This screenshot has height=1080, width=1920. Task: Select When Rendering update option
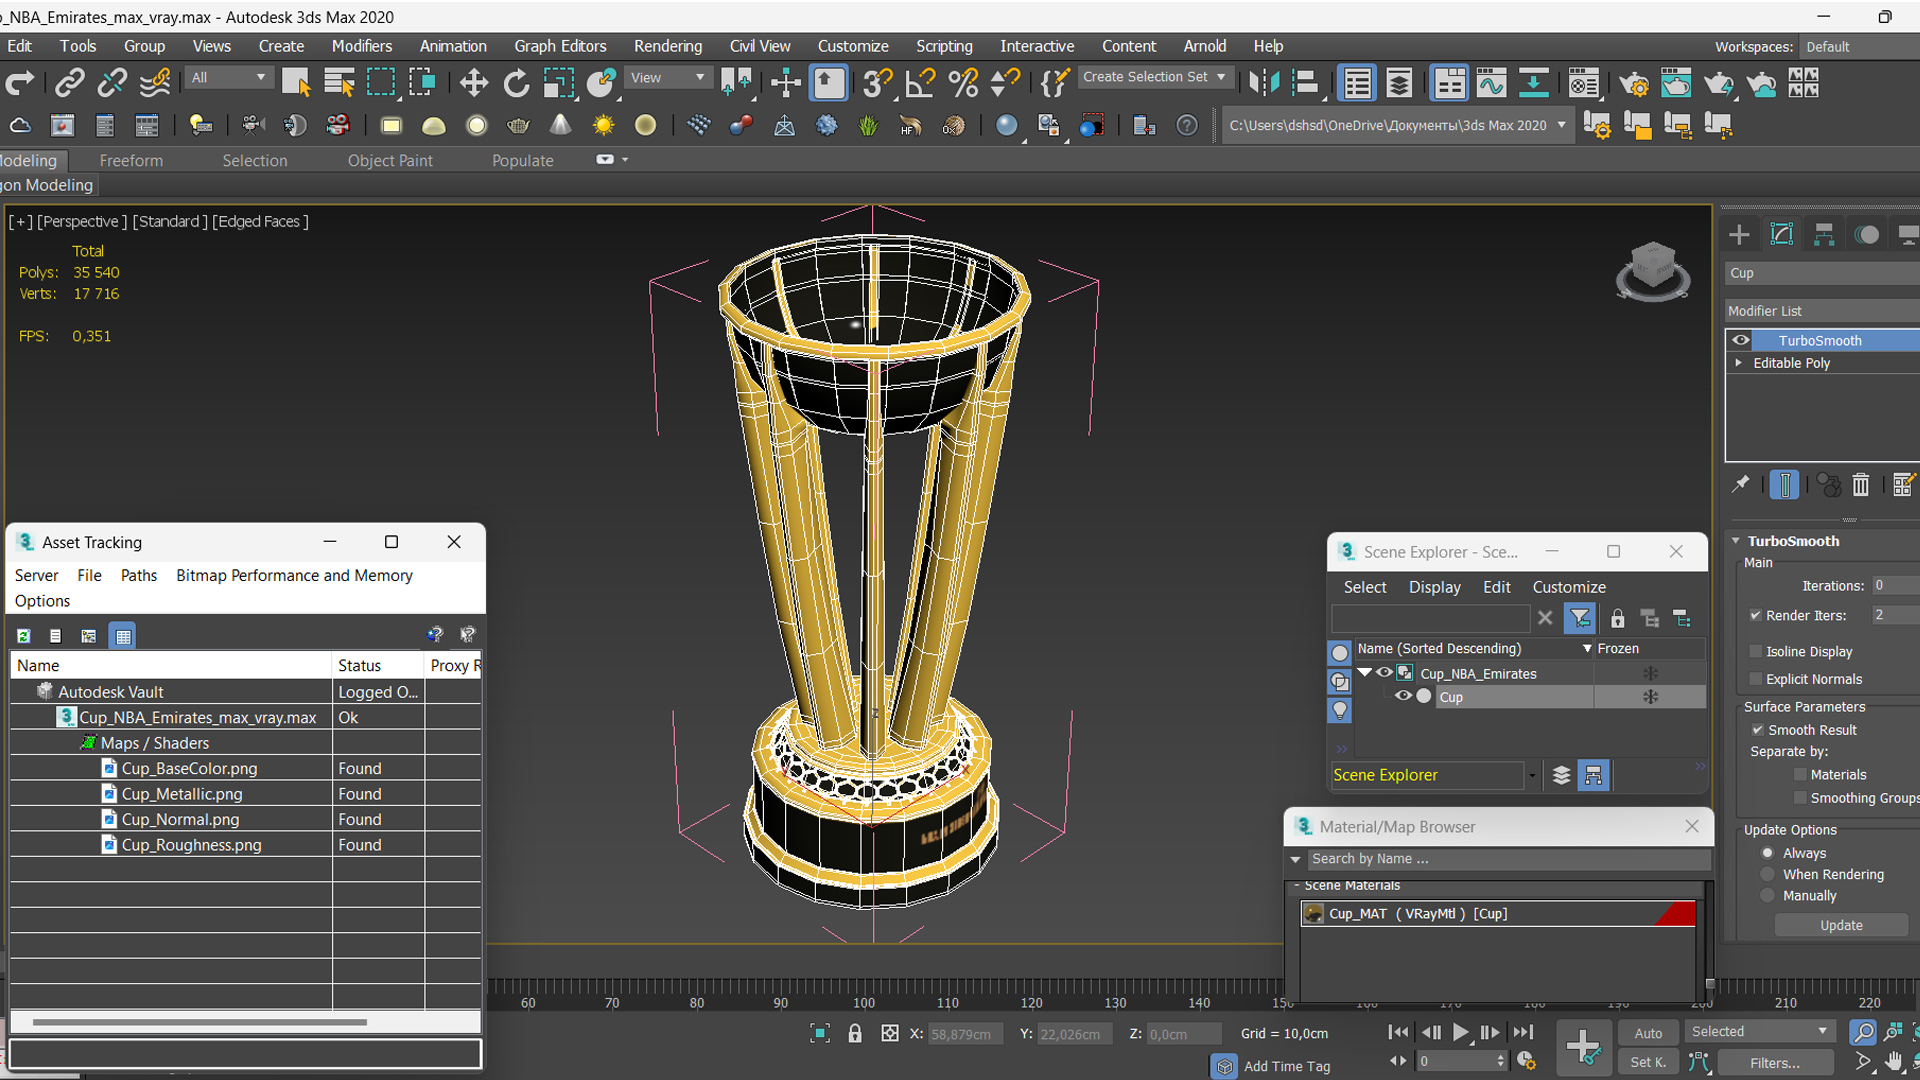click(x=1768, y=874)
